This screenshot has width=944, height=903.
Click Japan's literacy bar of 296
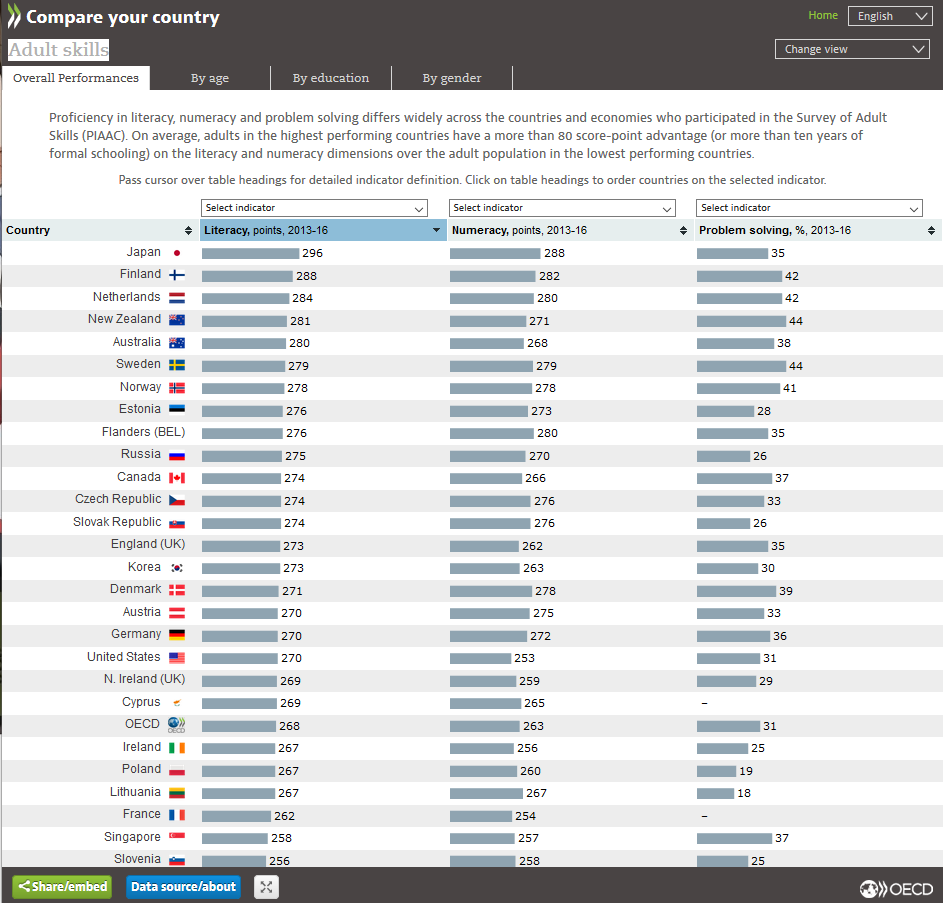250,254
